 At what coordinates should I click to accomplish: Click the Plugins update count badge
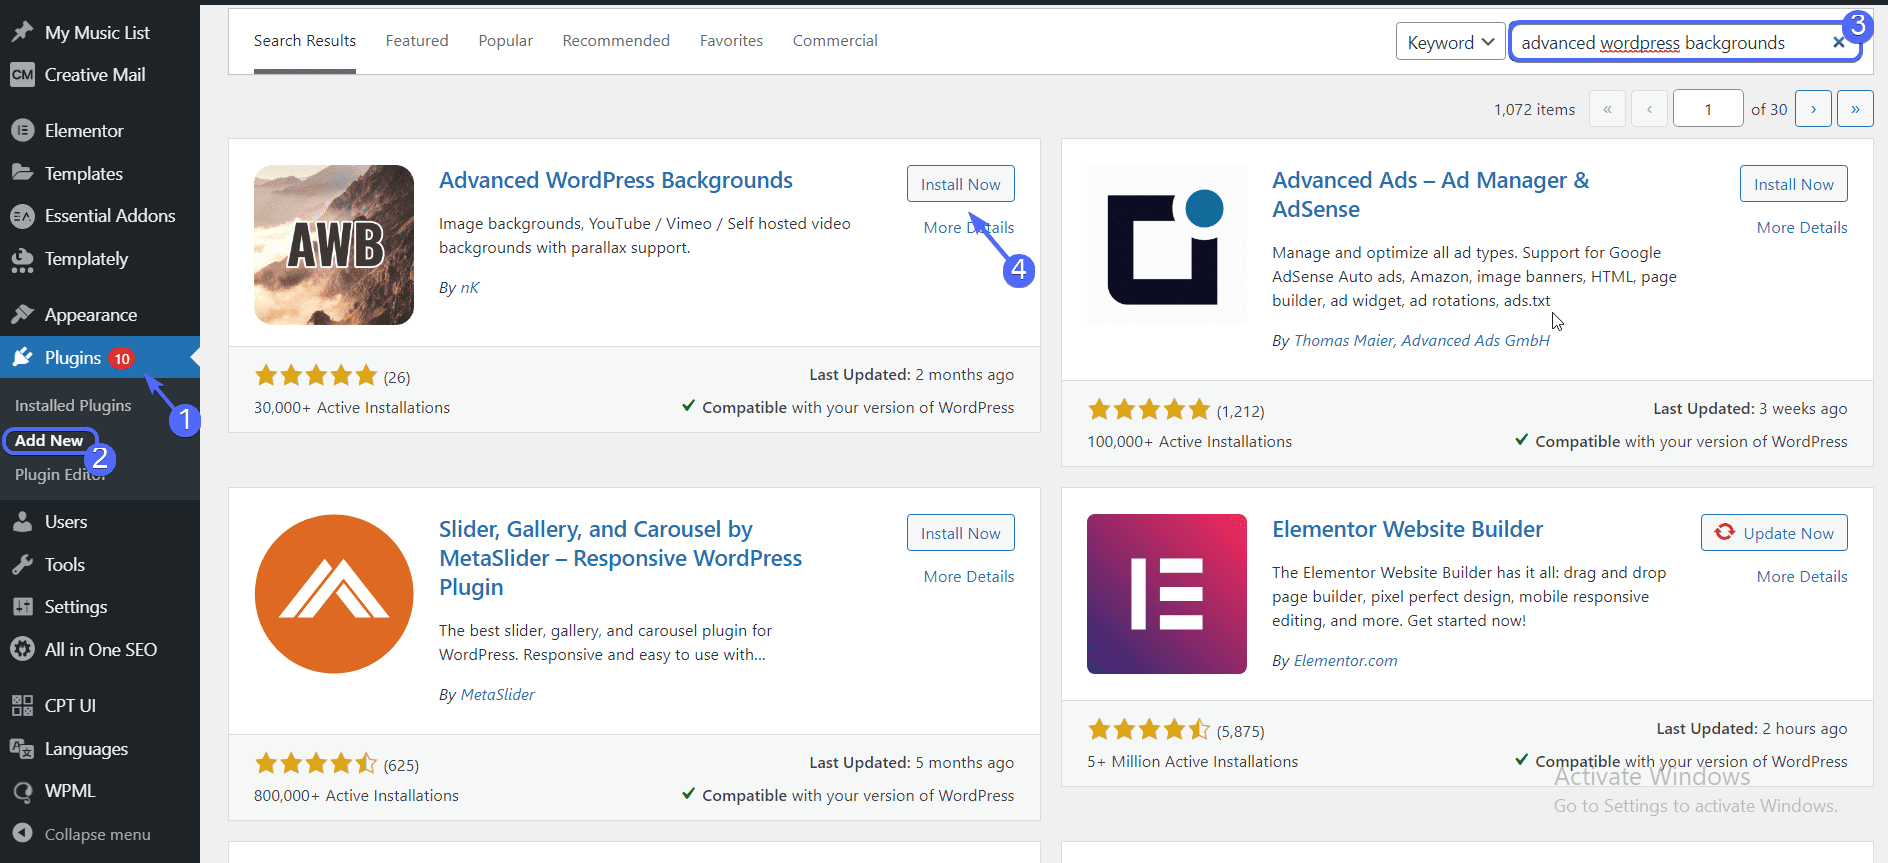[121, 358]
